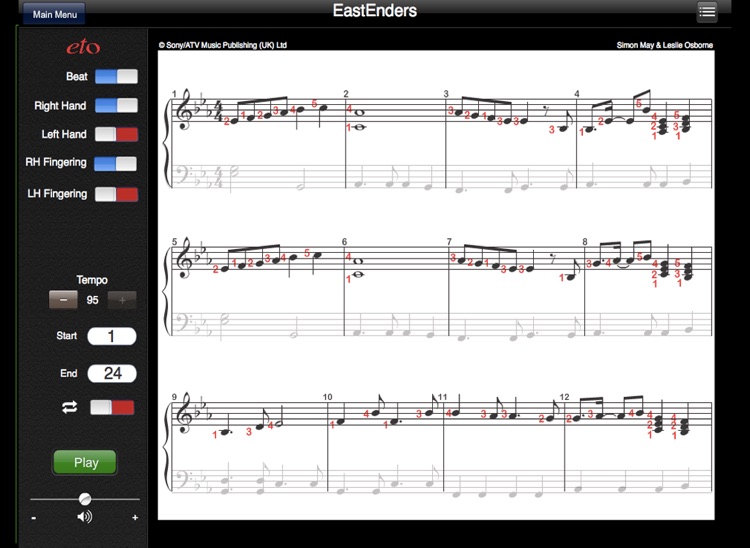750x548 pixels.
Task: Click bar number 3 in the score
Action: coord(446,94)
